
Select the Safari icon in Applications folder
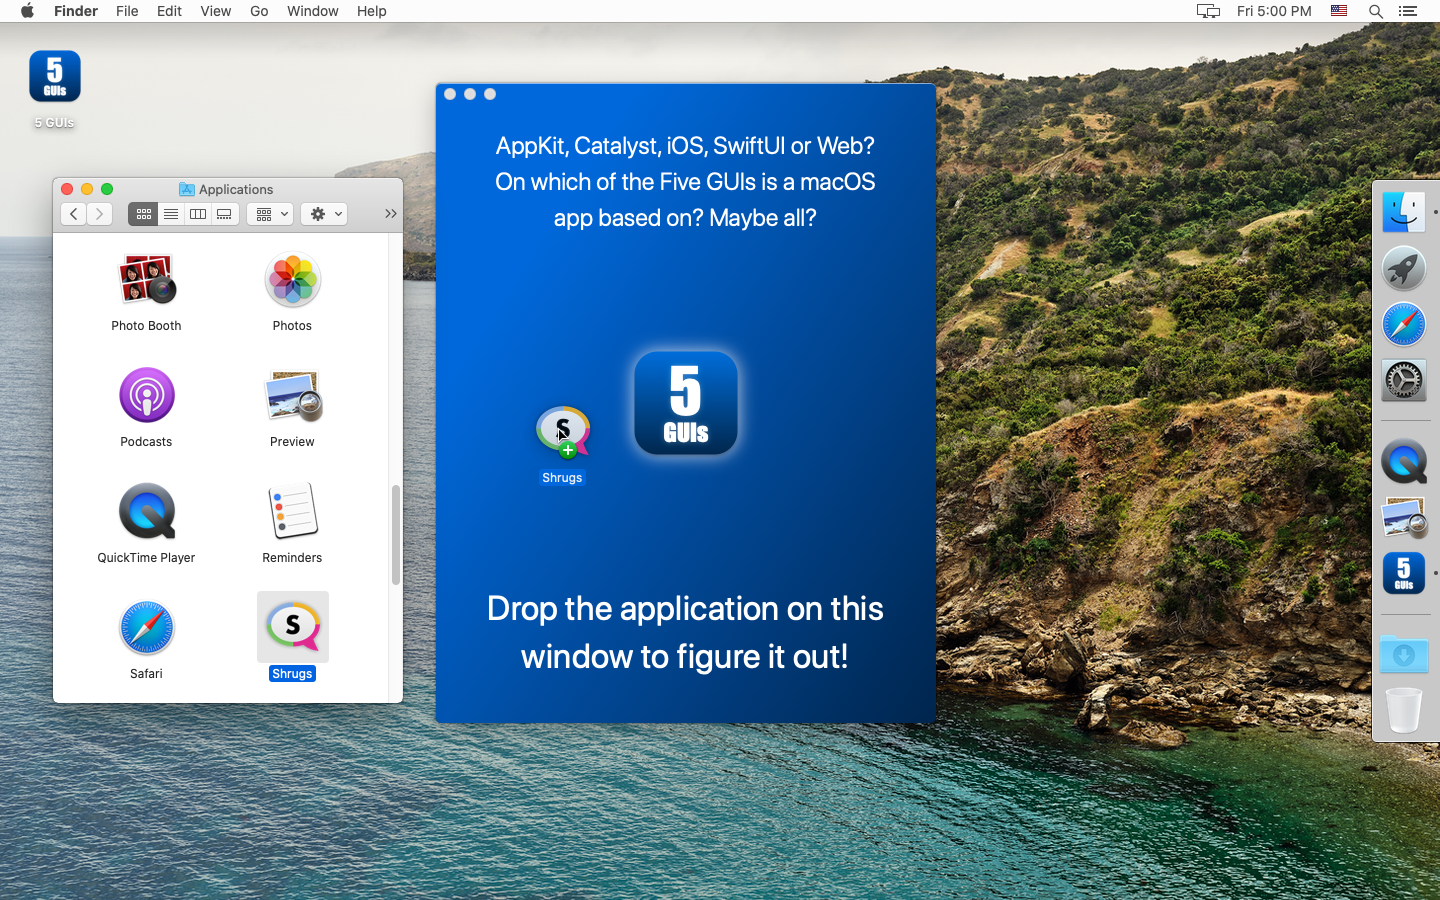pos(146,628)
